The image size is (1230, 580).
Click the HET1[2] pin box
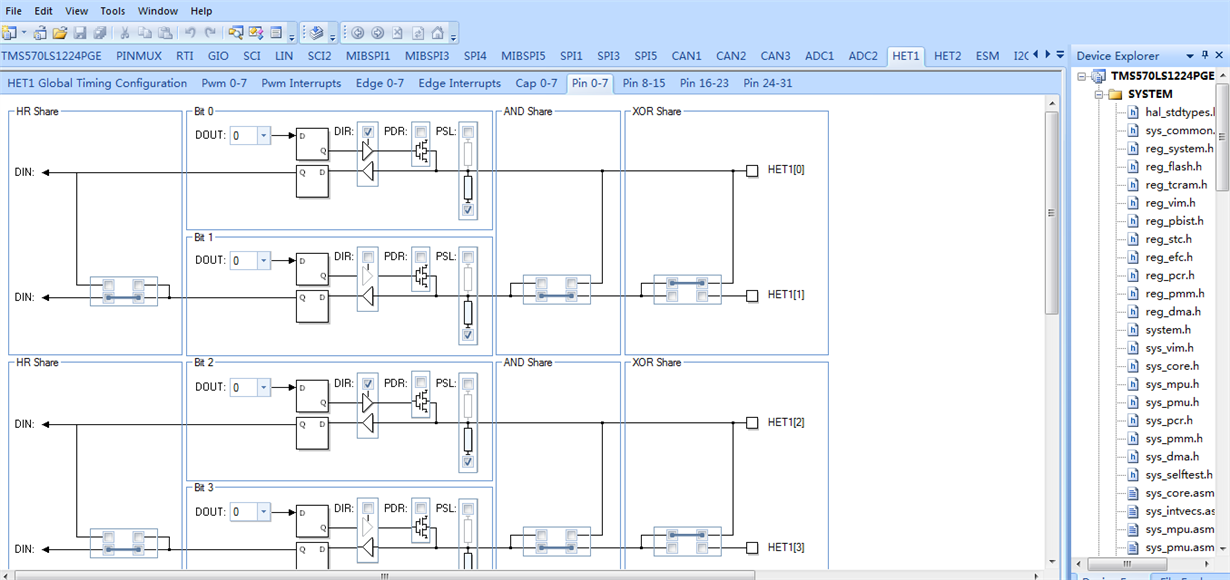[x=752, y=423]
